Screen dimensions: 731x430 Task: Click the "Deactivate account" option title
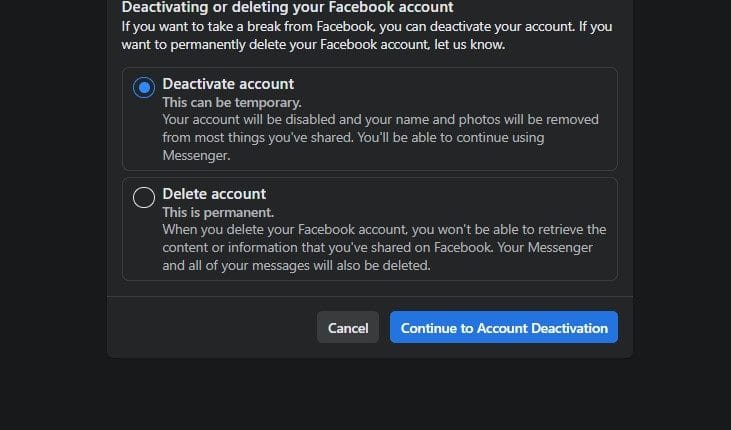tap(228, 84)
